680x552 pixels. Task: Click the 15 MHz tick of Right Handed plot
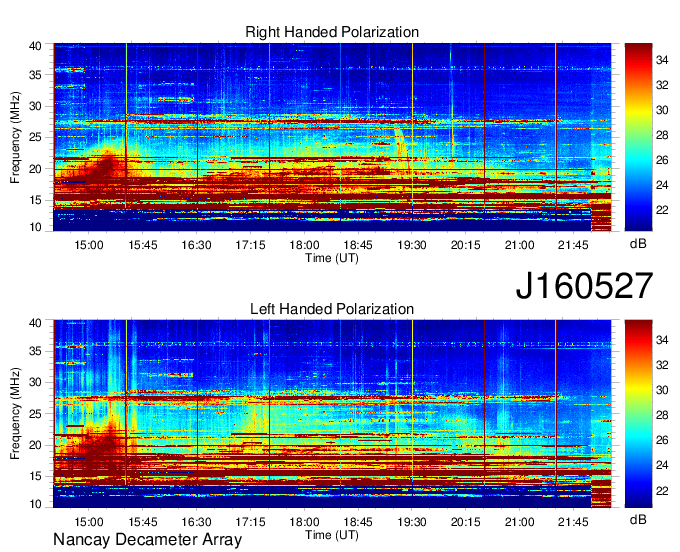coord(35,200)
